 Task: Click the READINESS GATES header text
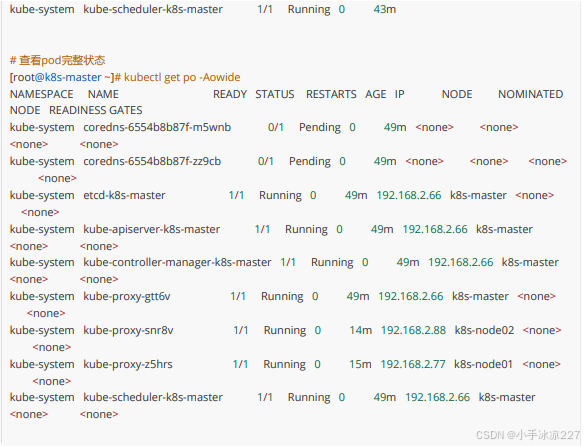tap(96, 110)
